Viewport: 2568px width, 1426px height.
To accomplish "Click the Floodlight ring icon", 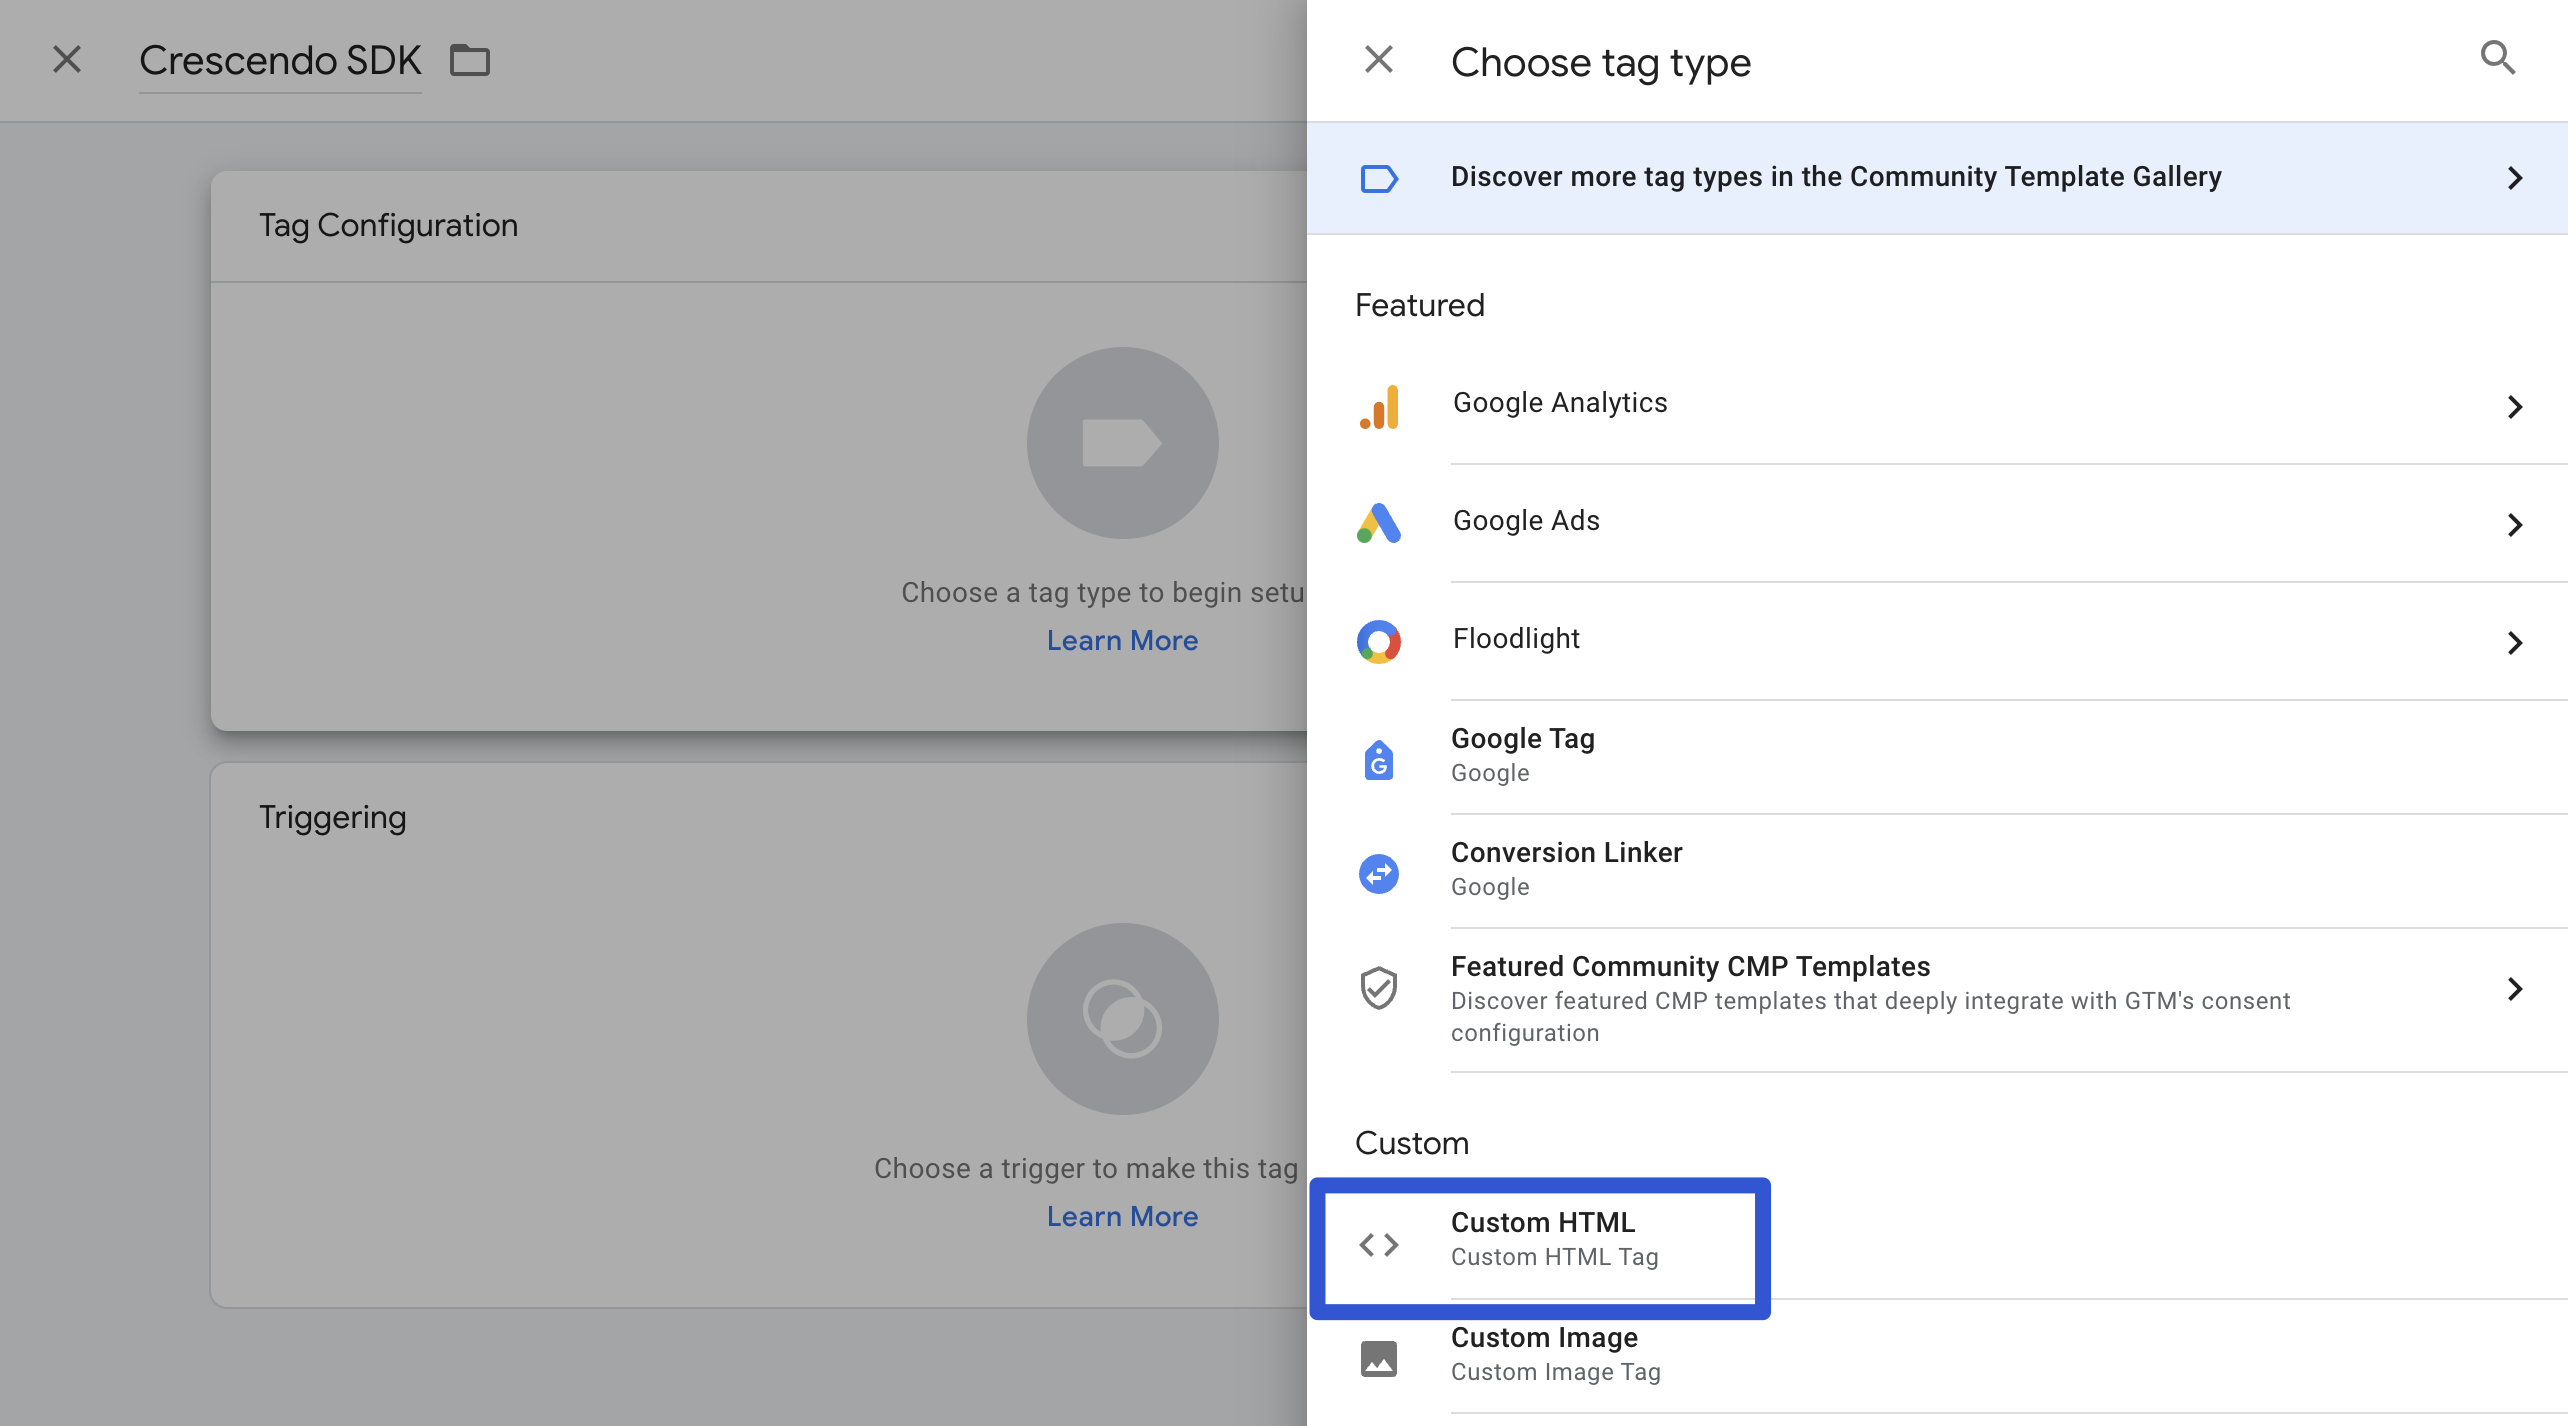I will pyautogui.click(x=1379, y=641).
